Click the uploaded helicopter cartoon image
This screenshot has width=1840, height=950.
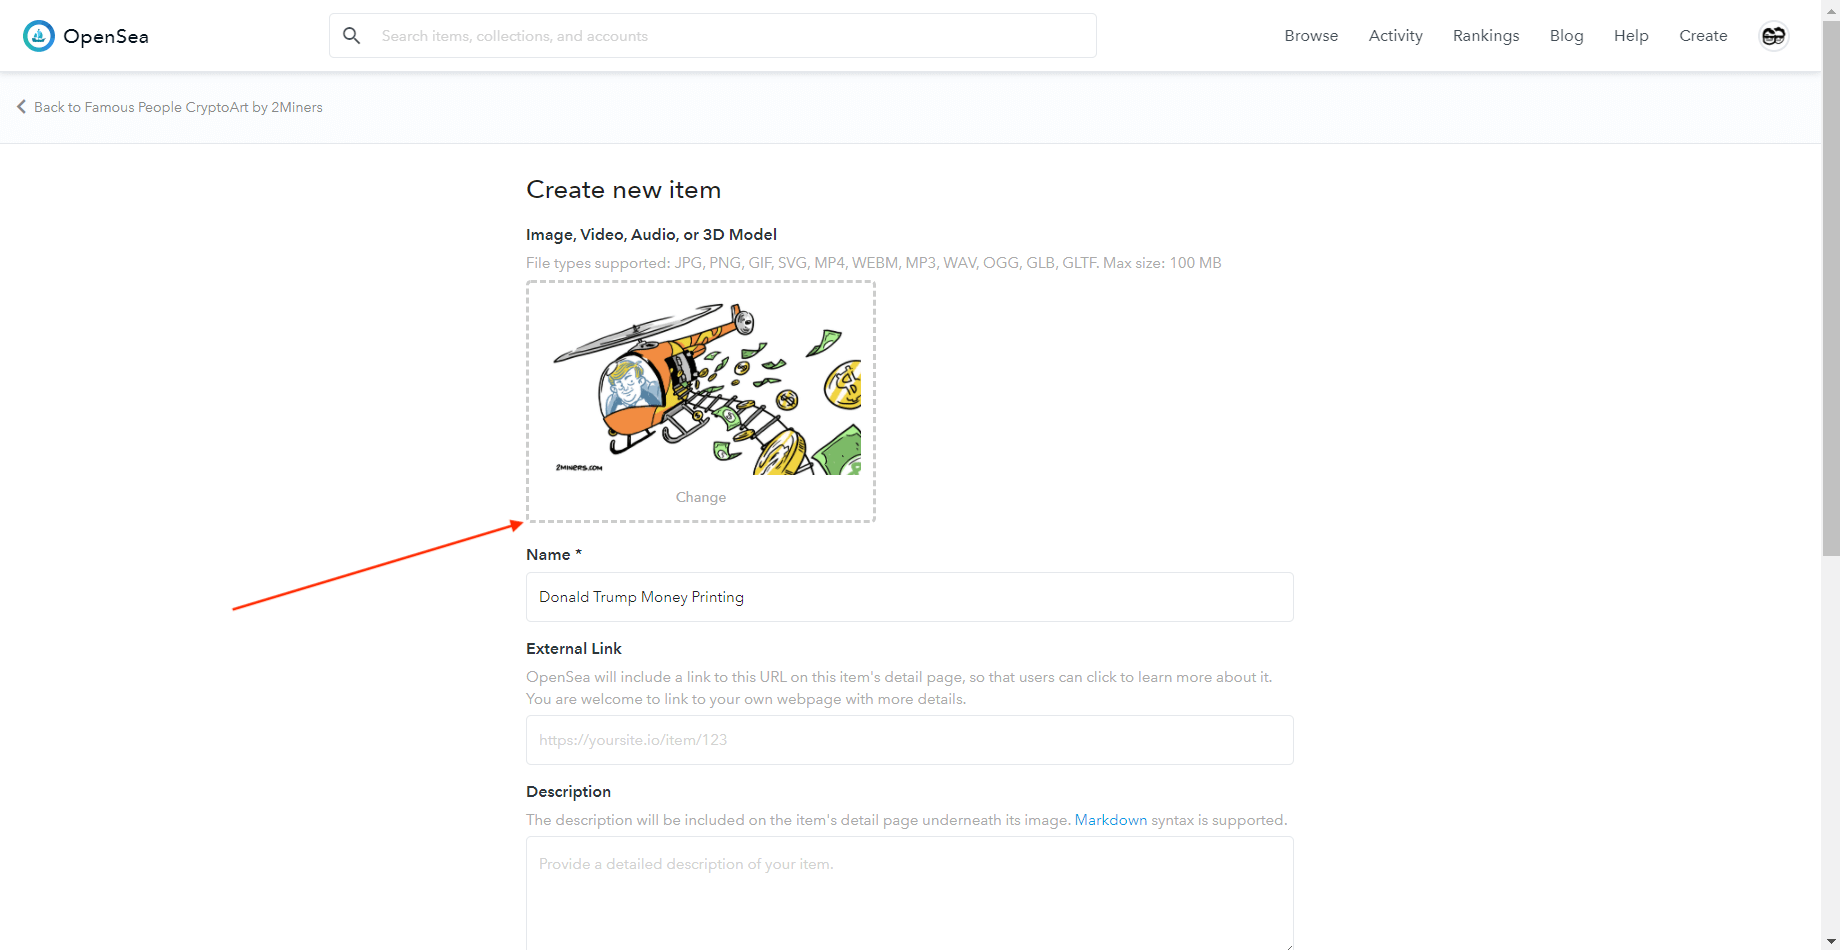(x=706, y=389)
